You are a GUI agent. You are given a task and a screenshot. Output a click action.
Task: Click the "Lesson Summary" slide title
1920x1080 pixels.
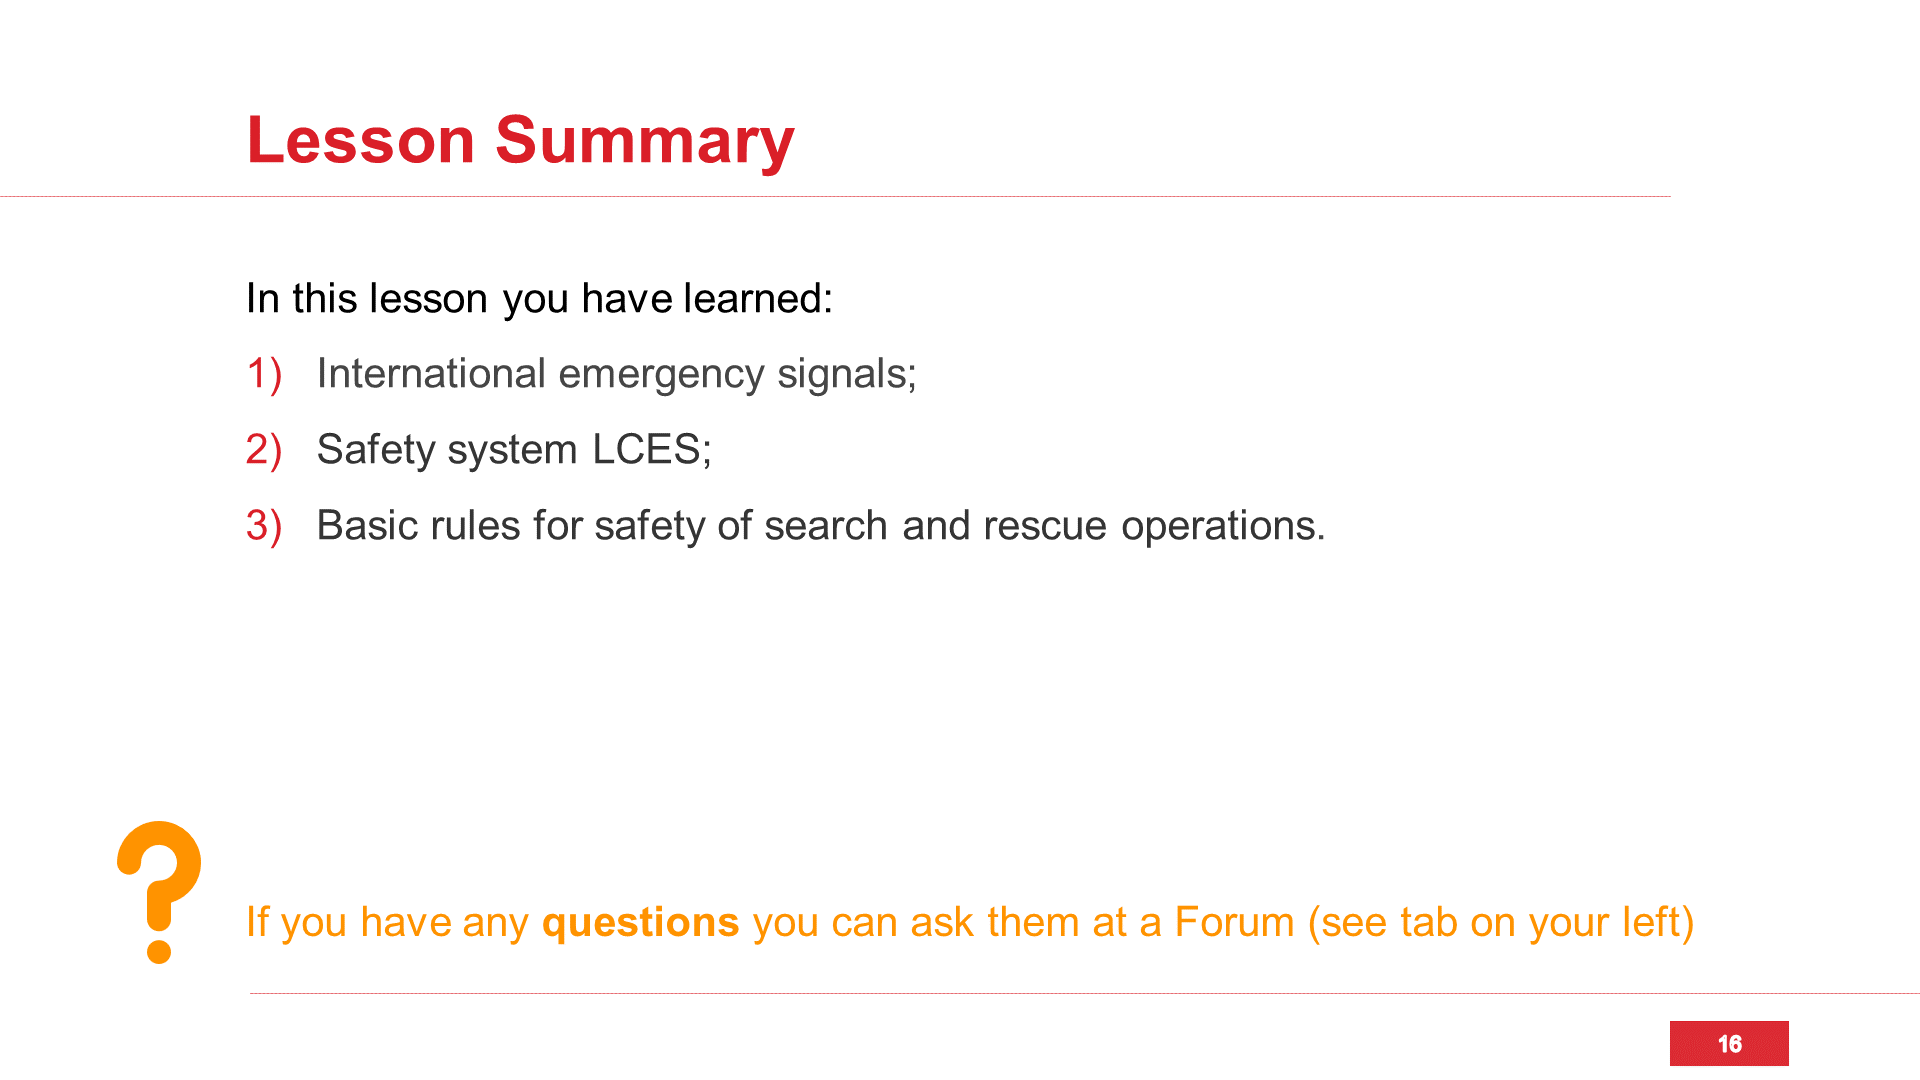520,140
